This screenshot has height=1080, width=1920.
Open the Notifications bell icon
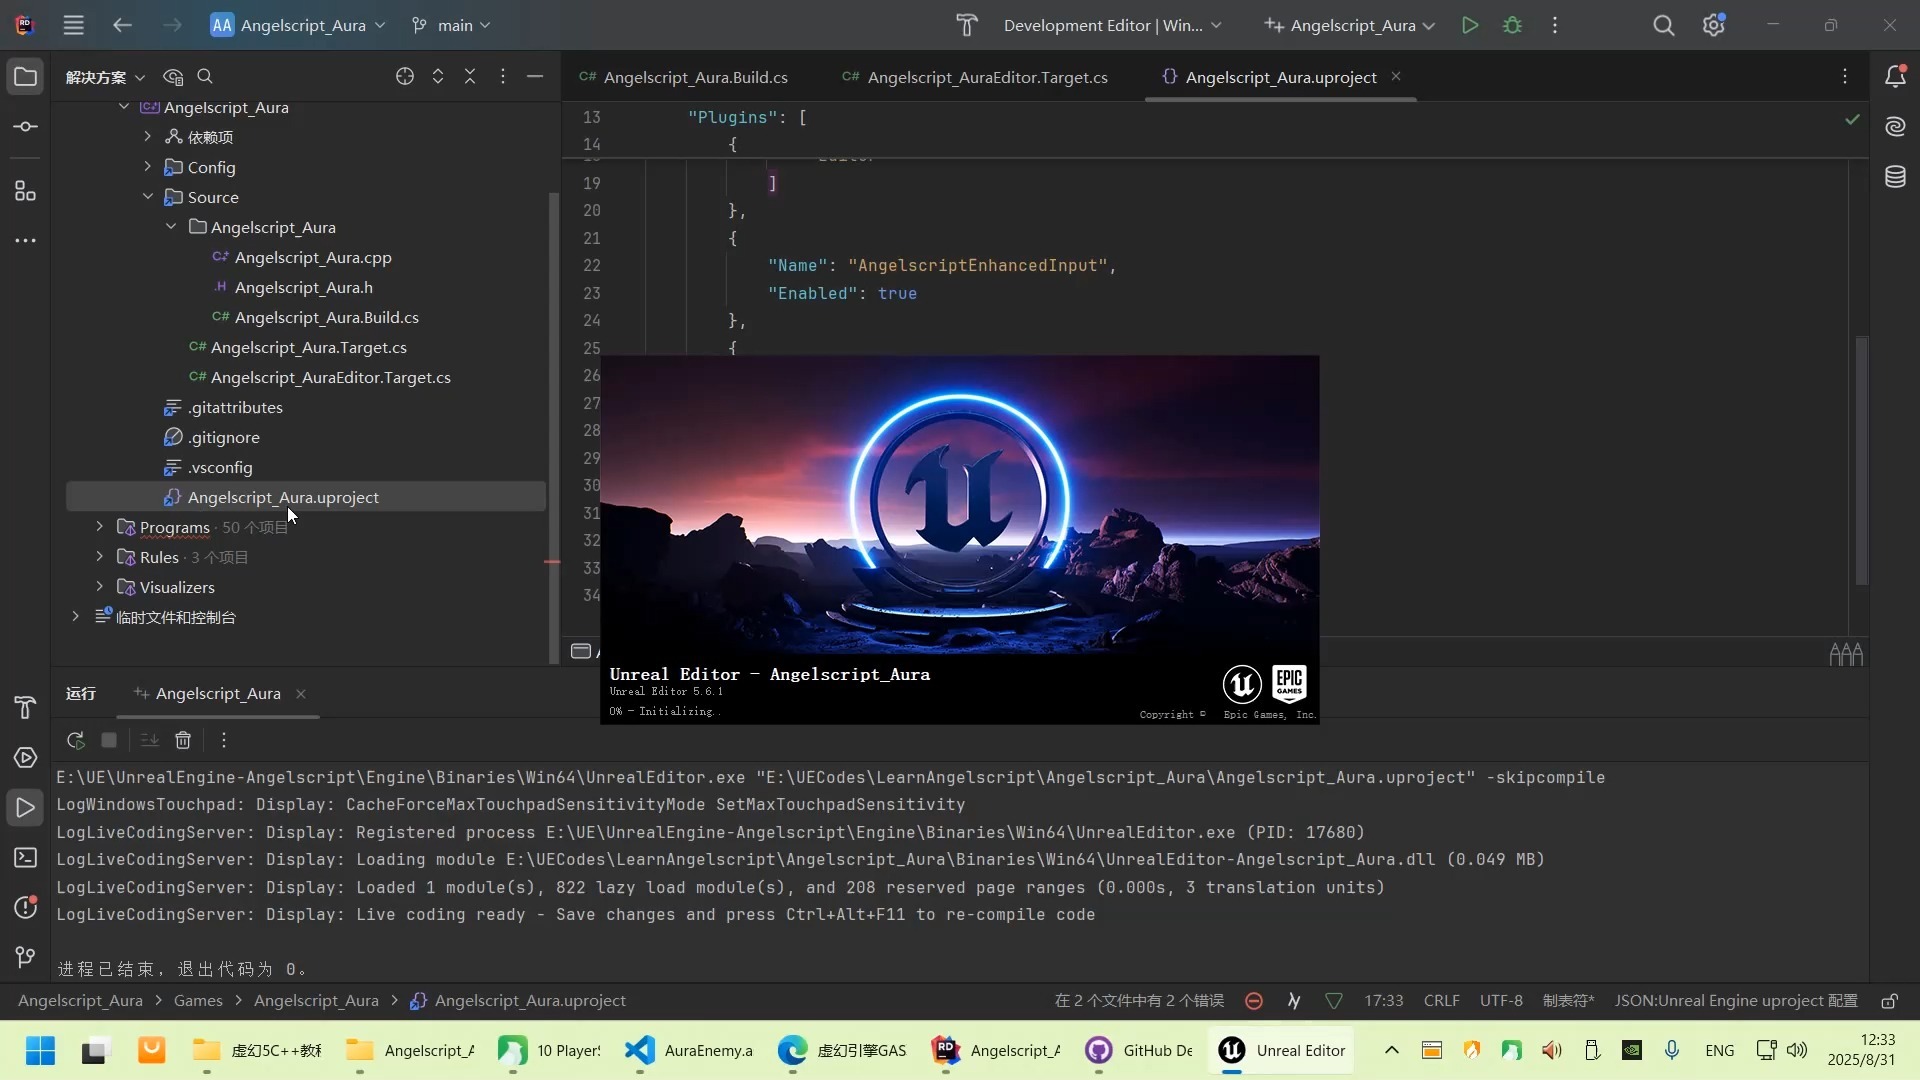tap(1895, 77)
